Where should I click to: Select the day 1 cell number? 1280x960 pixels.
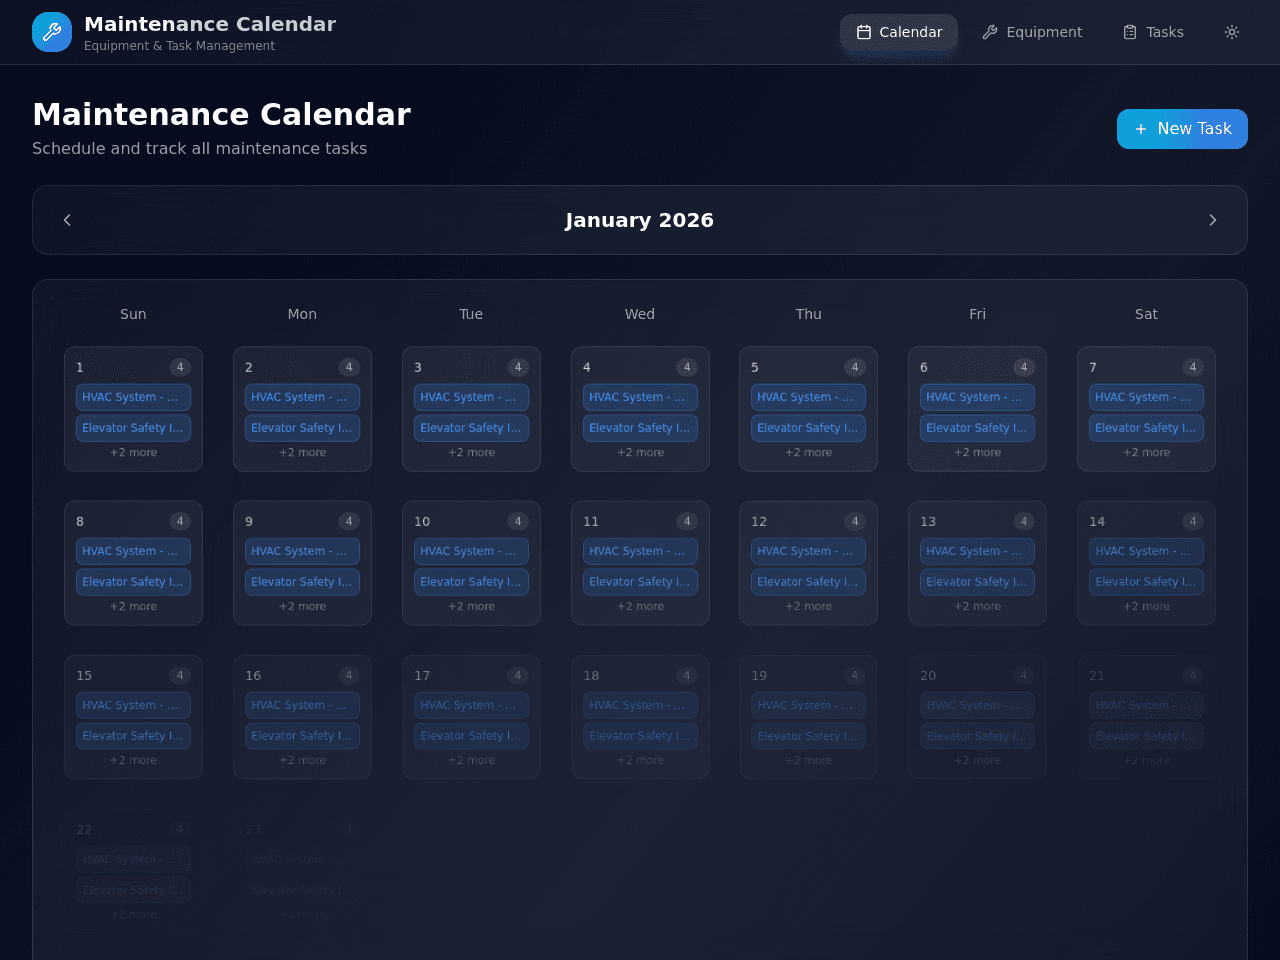pos(80,367)
